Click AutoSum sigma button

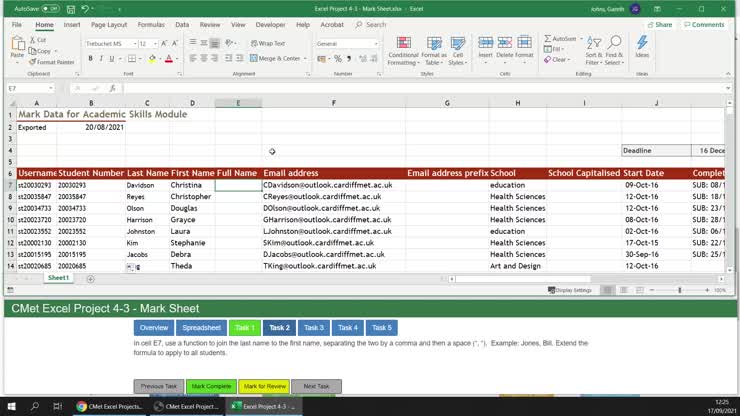(560, 39)
